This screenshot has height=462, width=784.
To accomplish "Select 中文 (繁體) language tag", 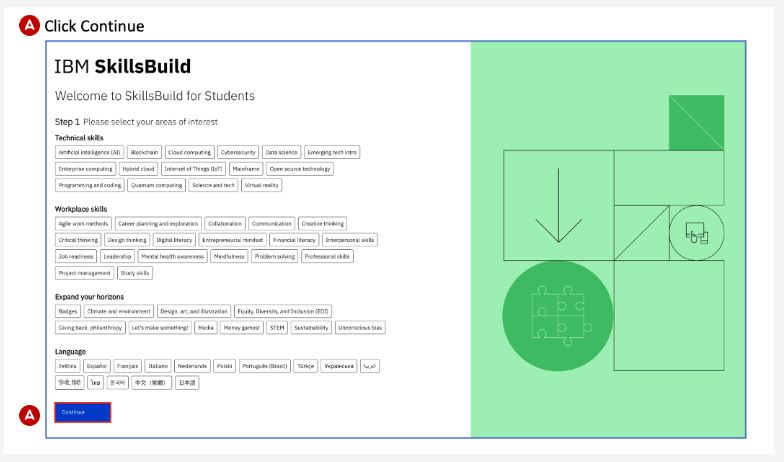I will click(152, 382).
